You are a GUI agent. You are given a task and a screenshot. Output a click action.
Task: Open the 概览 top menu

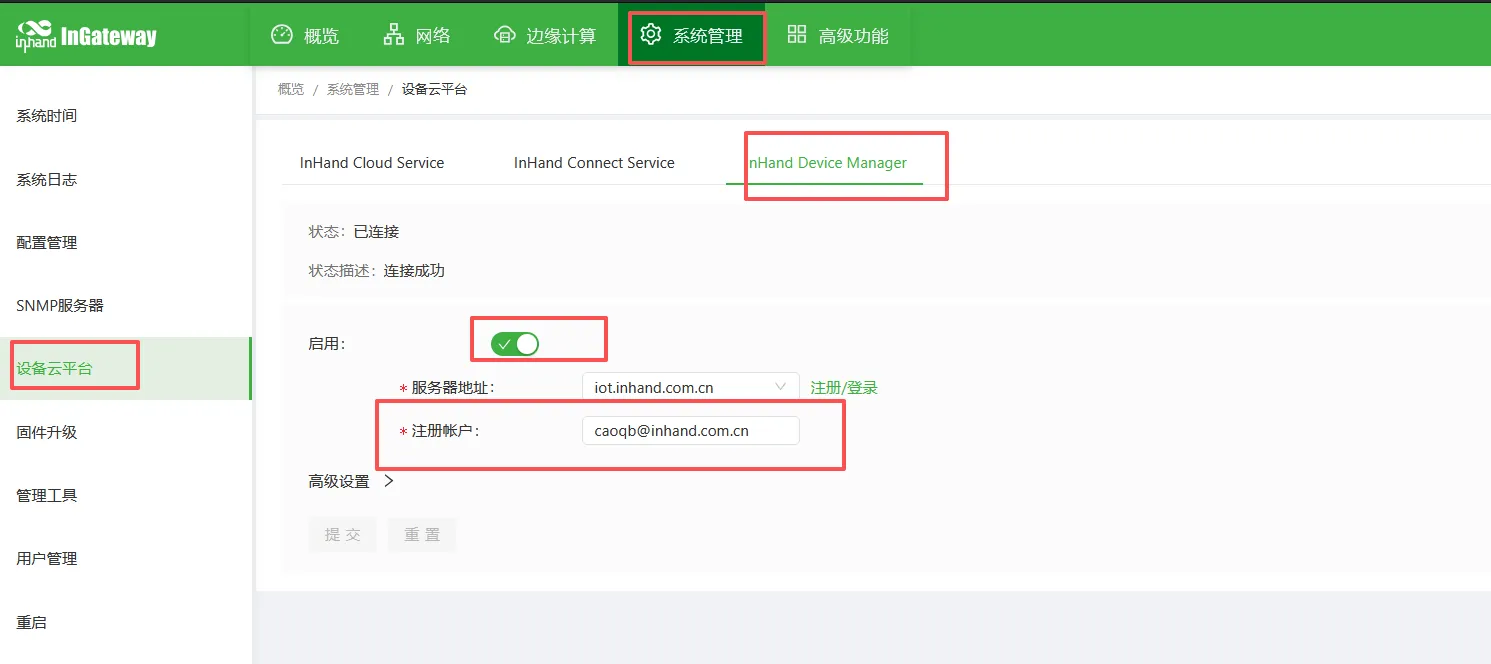tap(306, 36)
